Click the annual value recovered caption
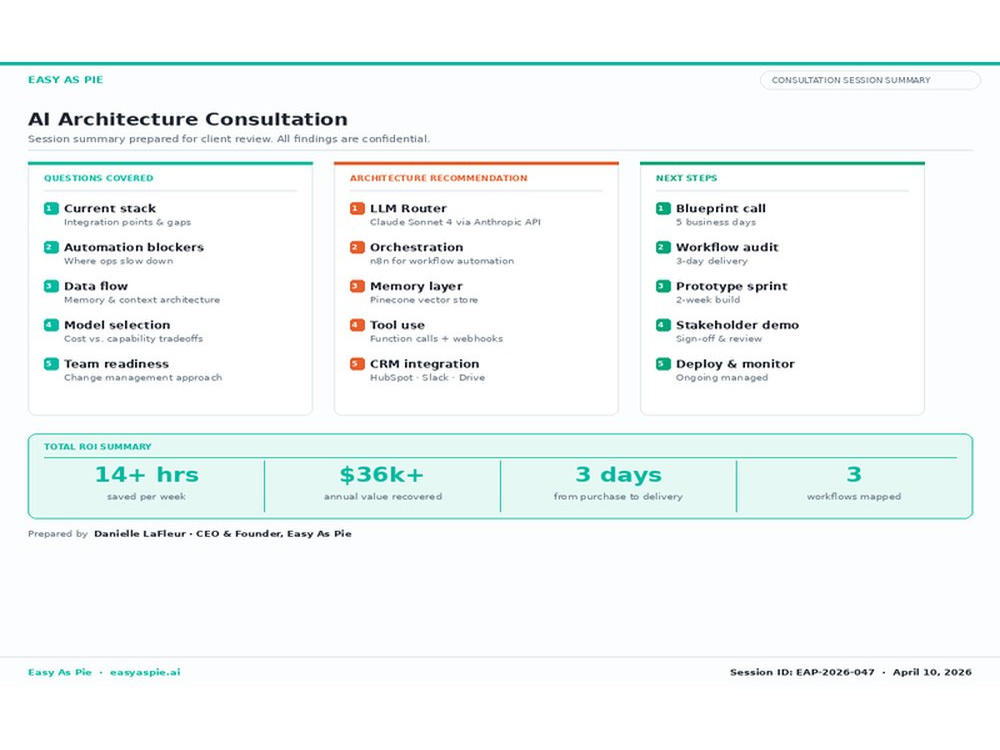Image resolution: width=1000 pixels, height=750 pixels. (x=383, y=496)
